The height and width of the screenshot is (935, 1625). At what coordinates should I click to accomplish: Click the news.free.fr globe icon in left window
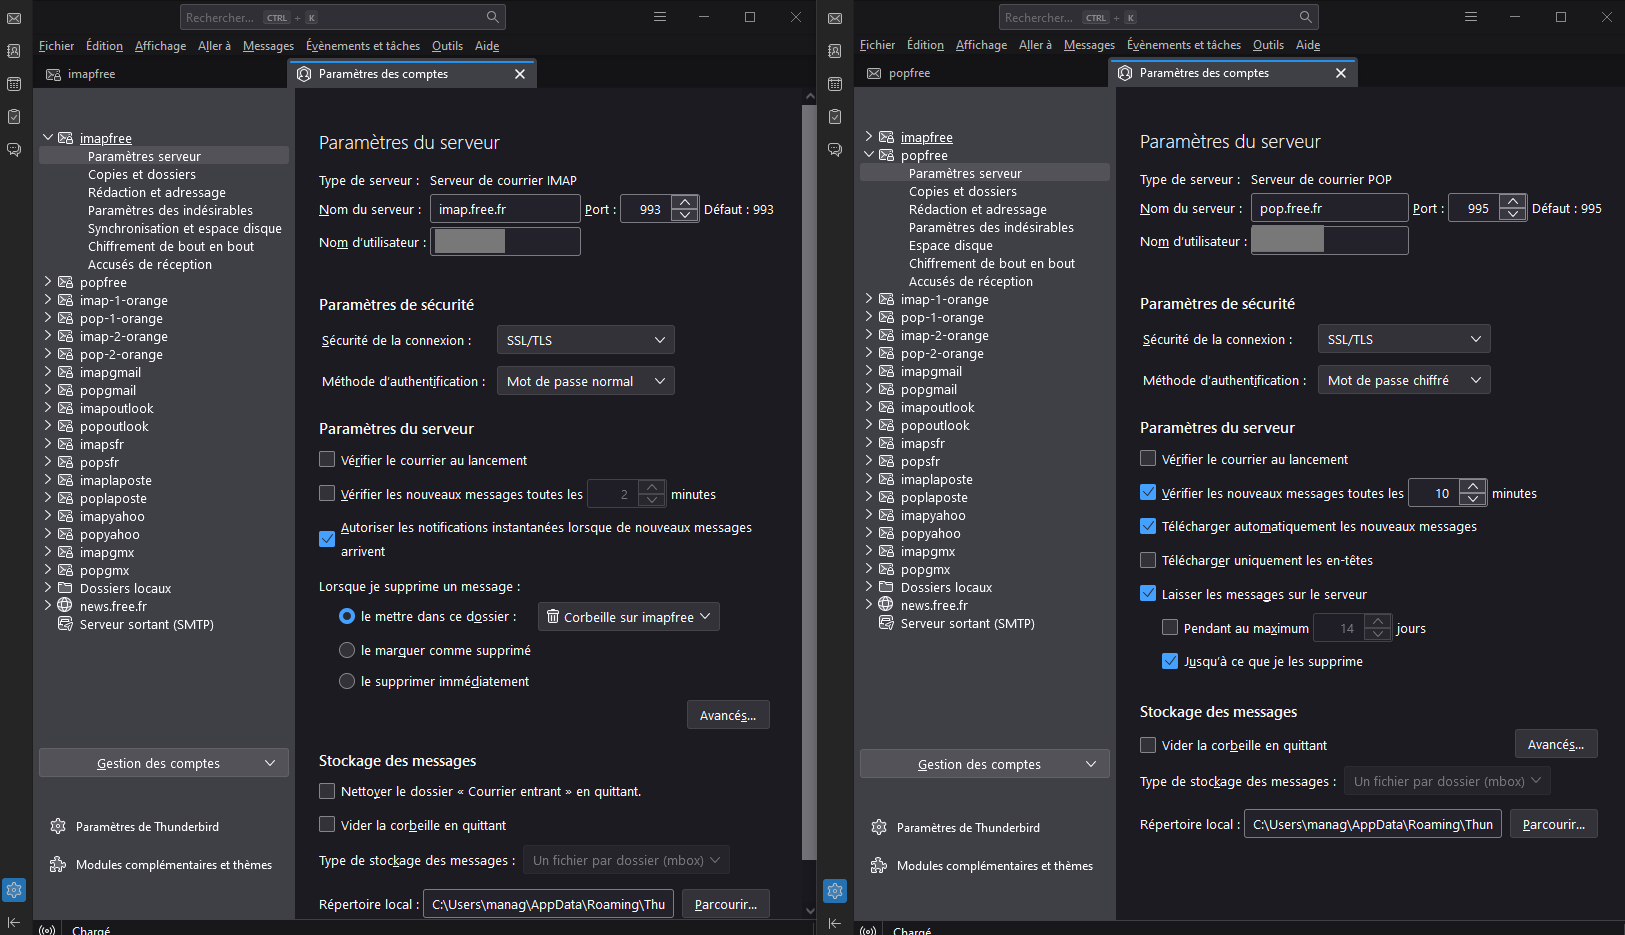[x=65, y=606]
